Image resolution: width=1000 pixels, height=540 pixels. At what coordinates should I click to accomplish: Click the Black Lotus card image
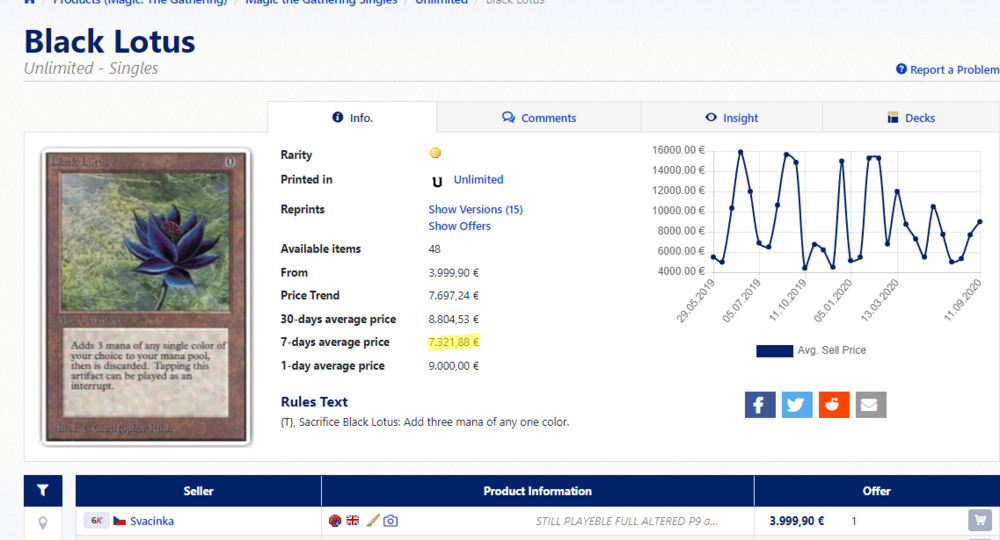(145, 297)
